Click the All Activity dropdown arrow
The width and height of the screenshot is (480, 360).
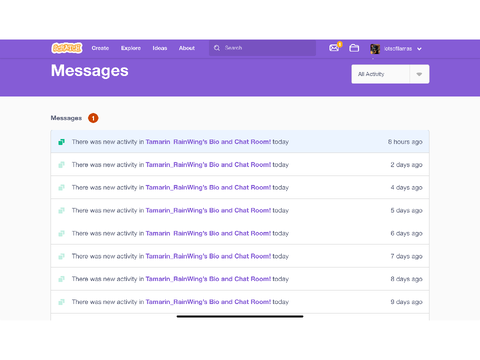(x=419, y=74)
